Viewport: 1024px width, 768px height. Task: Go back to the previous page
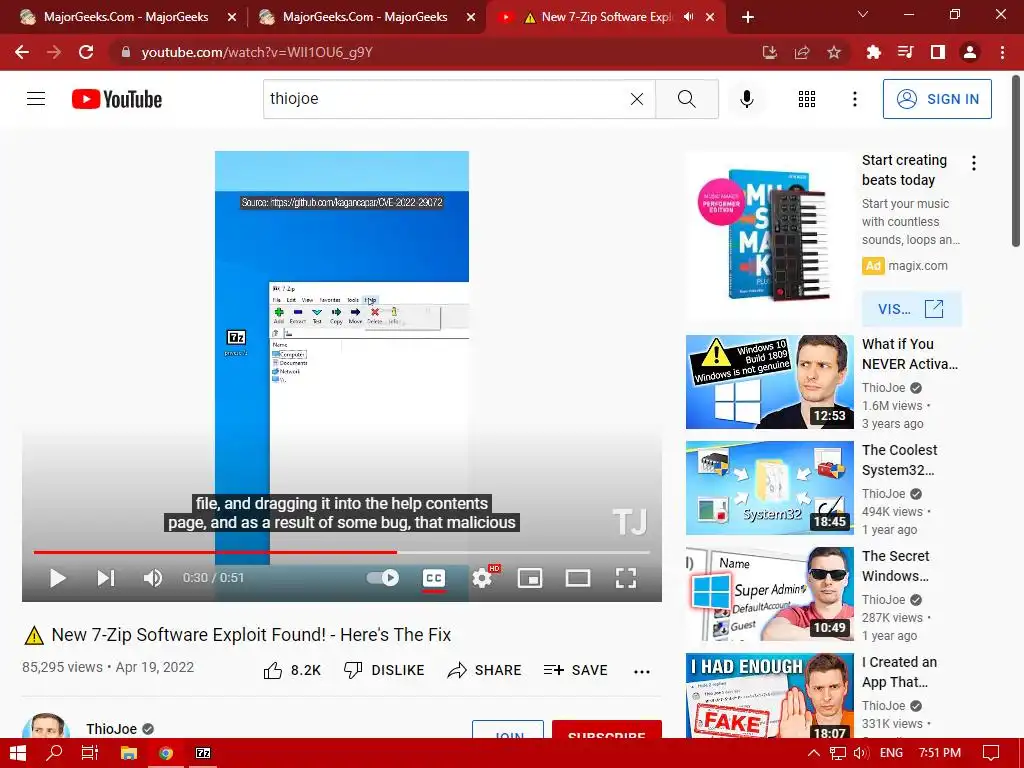[x=22, y=52]
